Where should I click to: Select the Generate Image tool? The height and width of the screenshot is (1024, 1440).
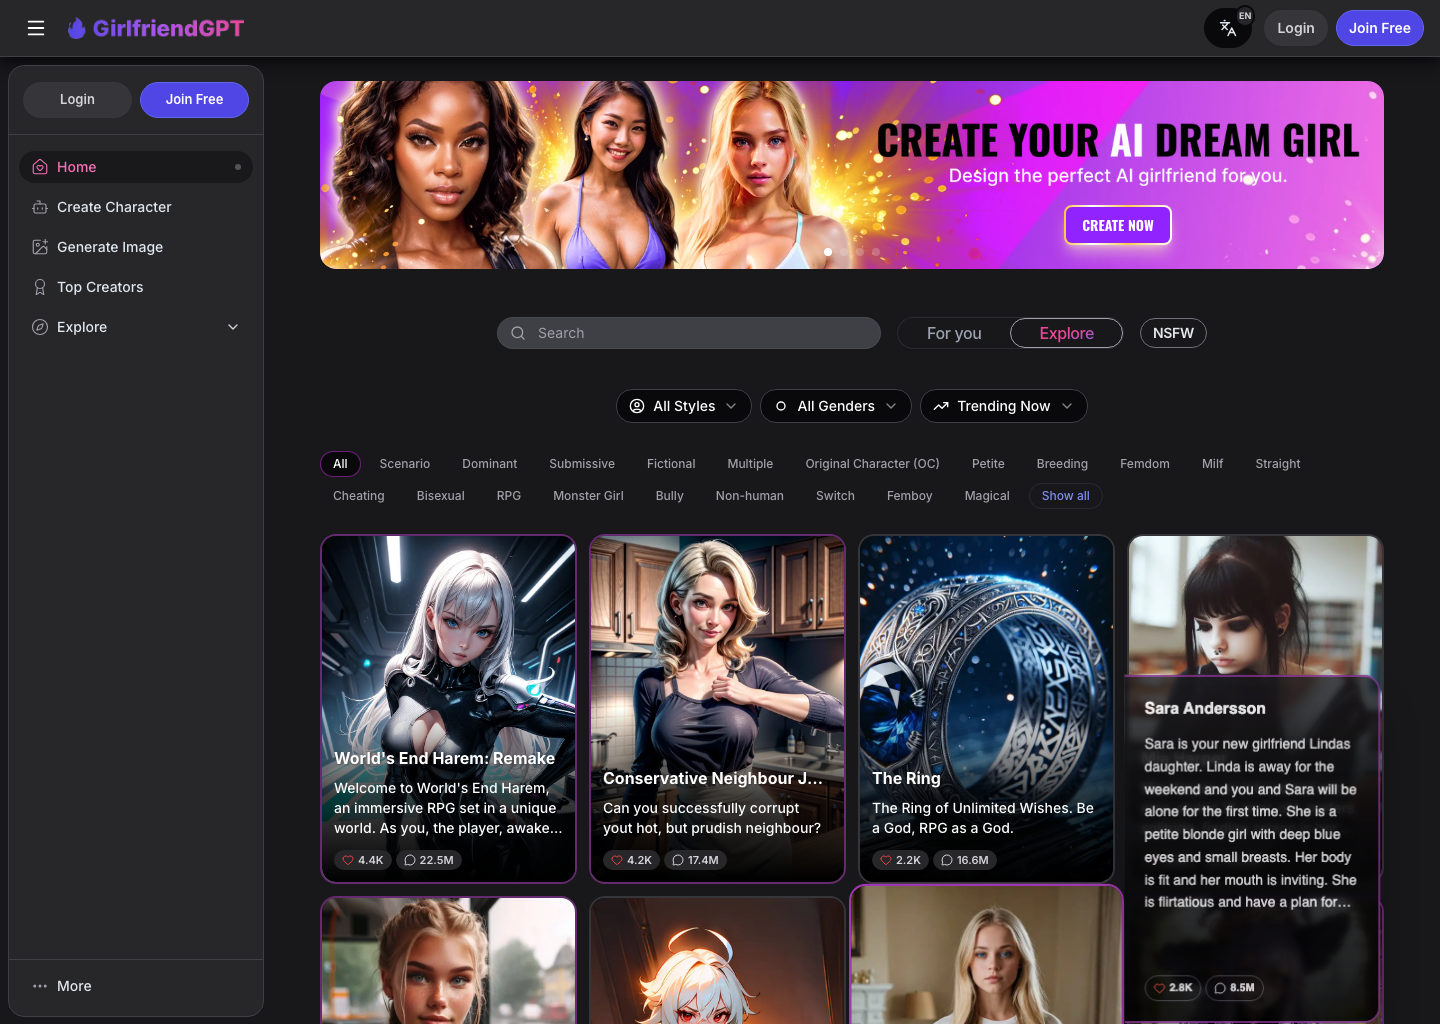coord(40,247)
